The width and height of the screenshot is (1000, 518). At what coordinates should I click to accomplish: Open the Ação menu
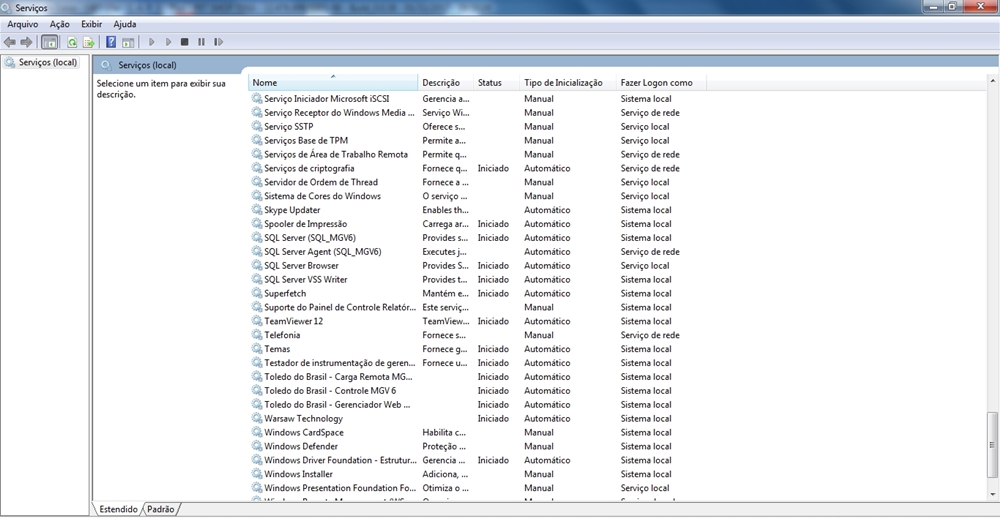[60, 23]
